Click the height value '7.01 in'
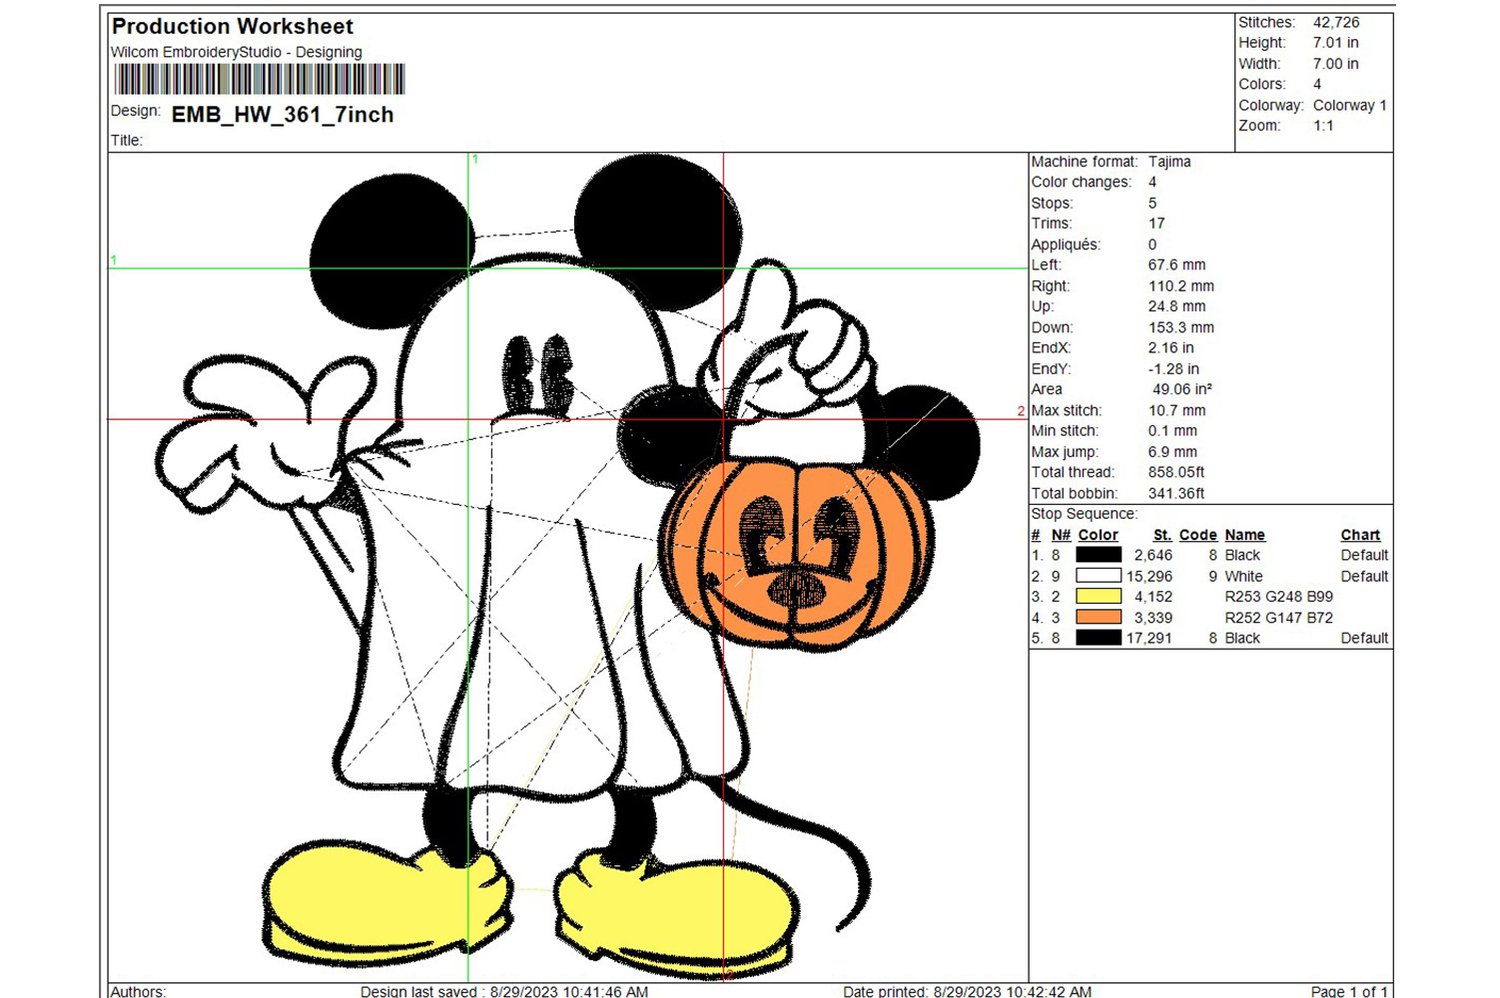1500x998 pixels. click(x=1336, y=43)
